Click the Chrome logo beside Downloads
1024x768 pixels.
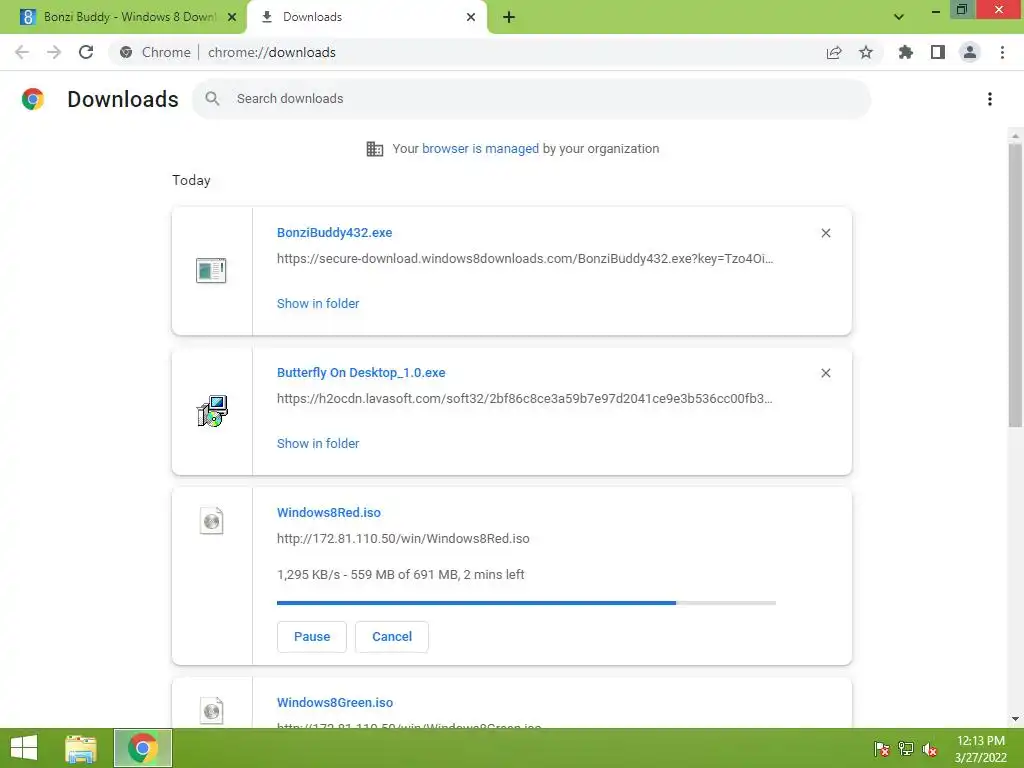pos(33,99)
